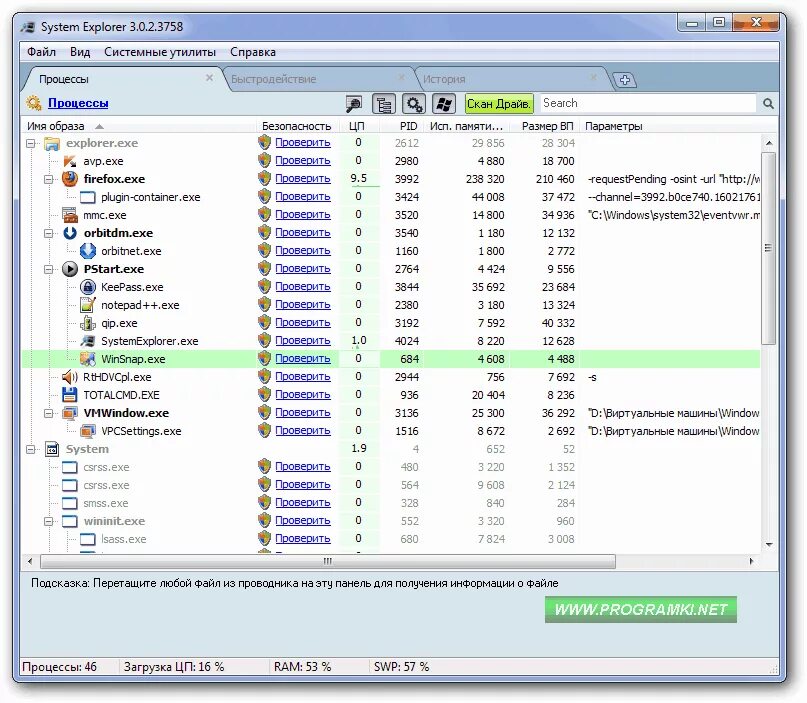Click the mmc.exe icon
This screenshot has height=703, width=807.
pos(69,215)
